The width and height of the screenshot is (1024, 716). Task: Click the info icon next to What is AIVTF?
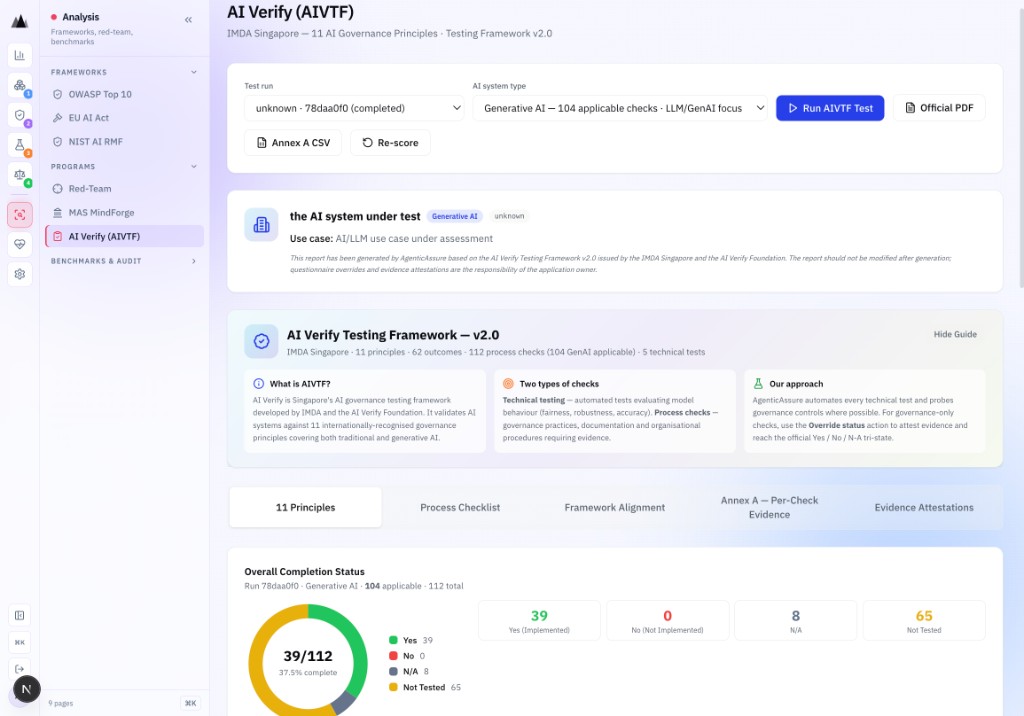tap(259, 383)
